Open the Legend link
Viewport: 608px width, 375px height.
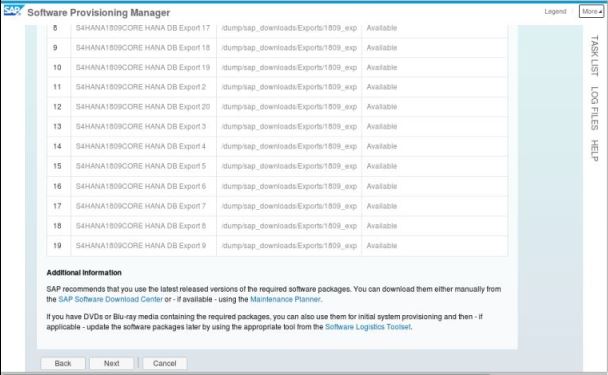pyautogui.click(x=555, y=12)
